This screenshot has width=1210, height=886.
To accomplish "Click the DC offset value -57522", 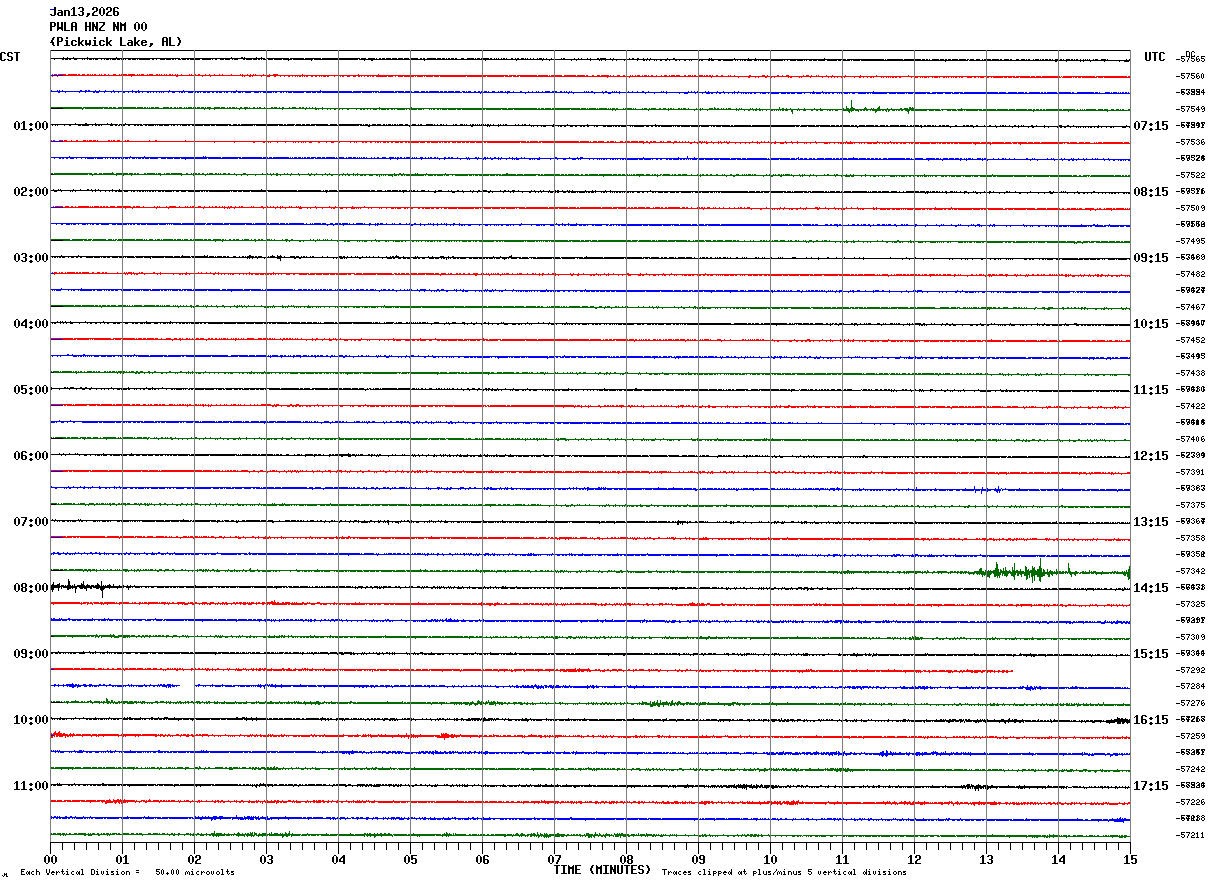I will point(1191,175).
